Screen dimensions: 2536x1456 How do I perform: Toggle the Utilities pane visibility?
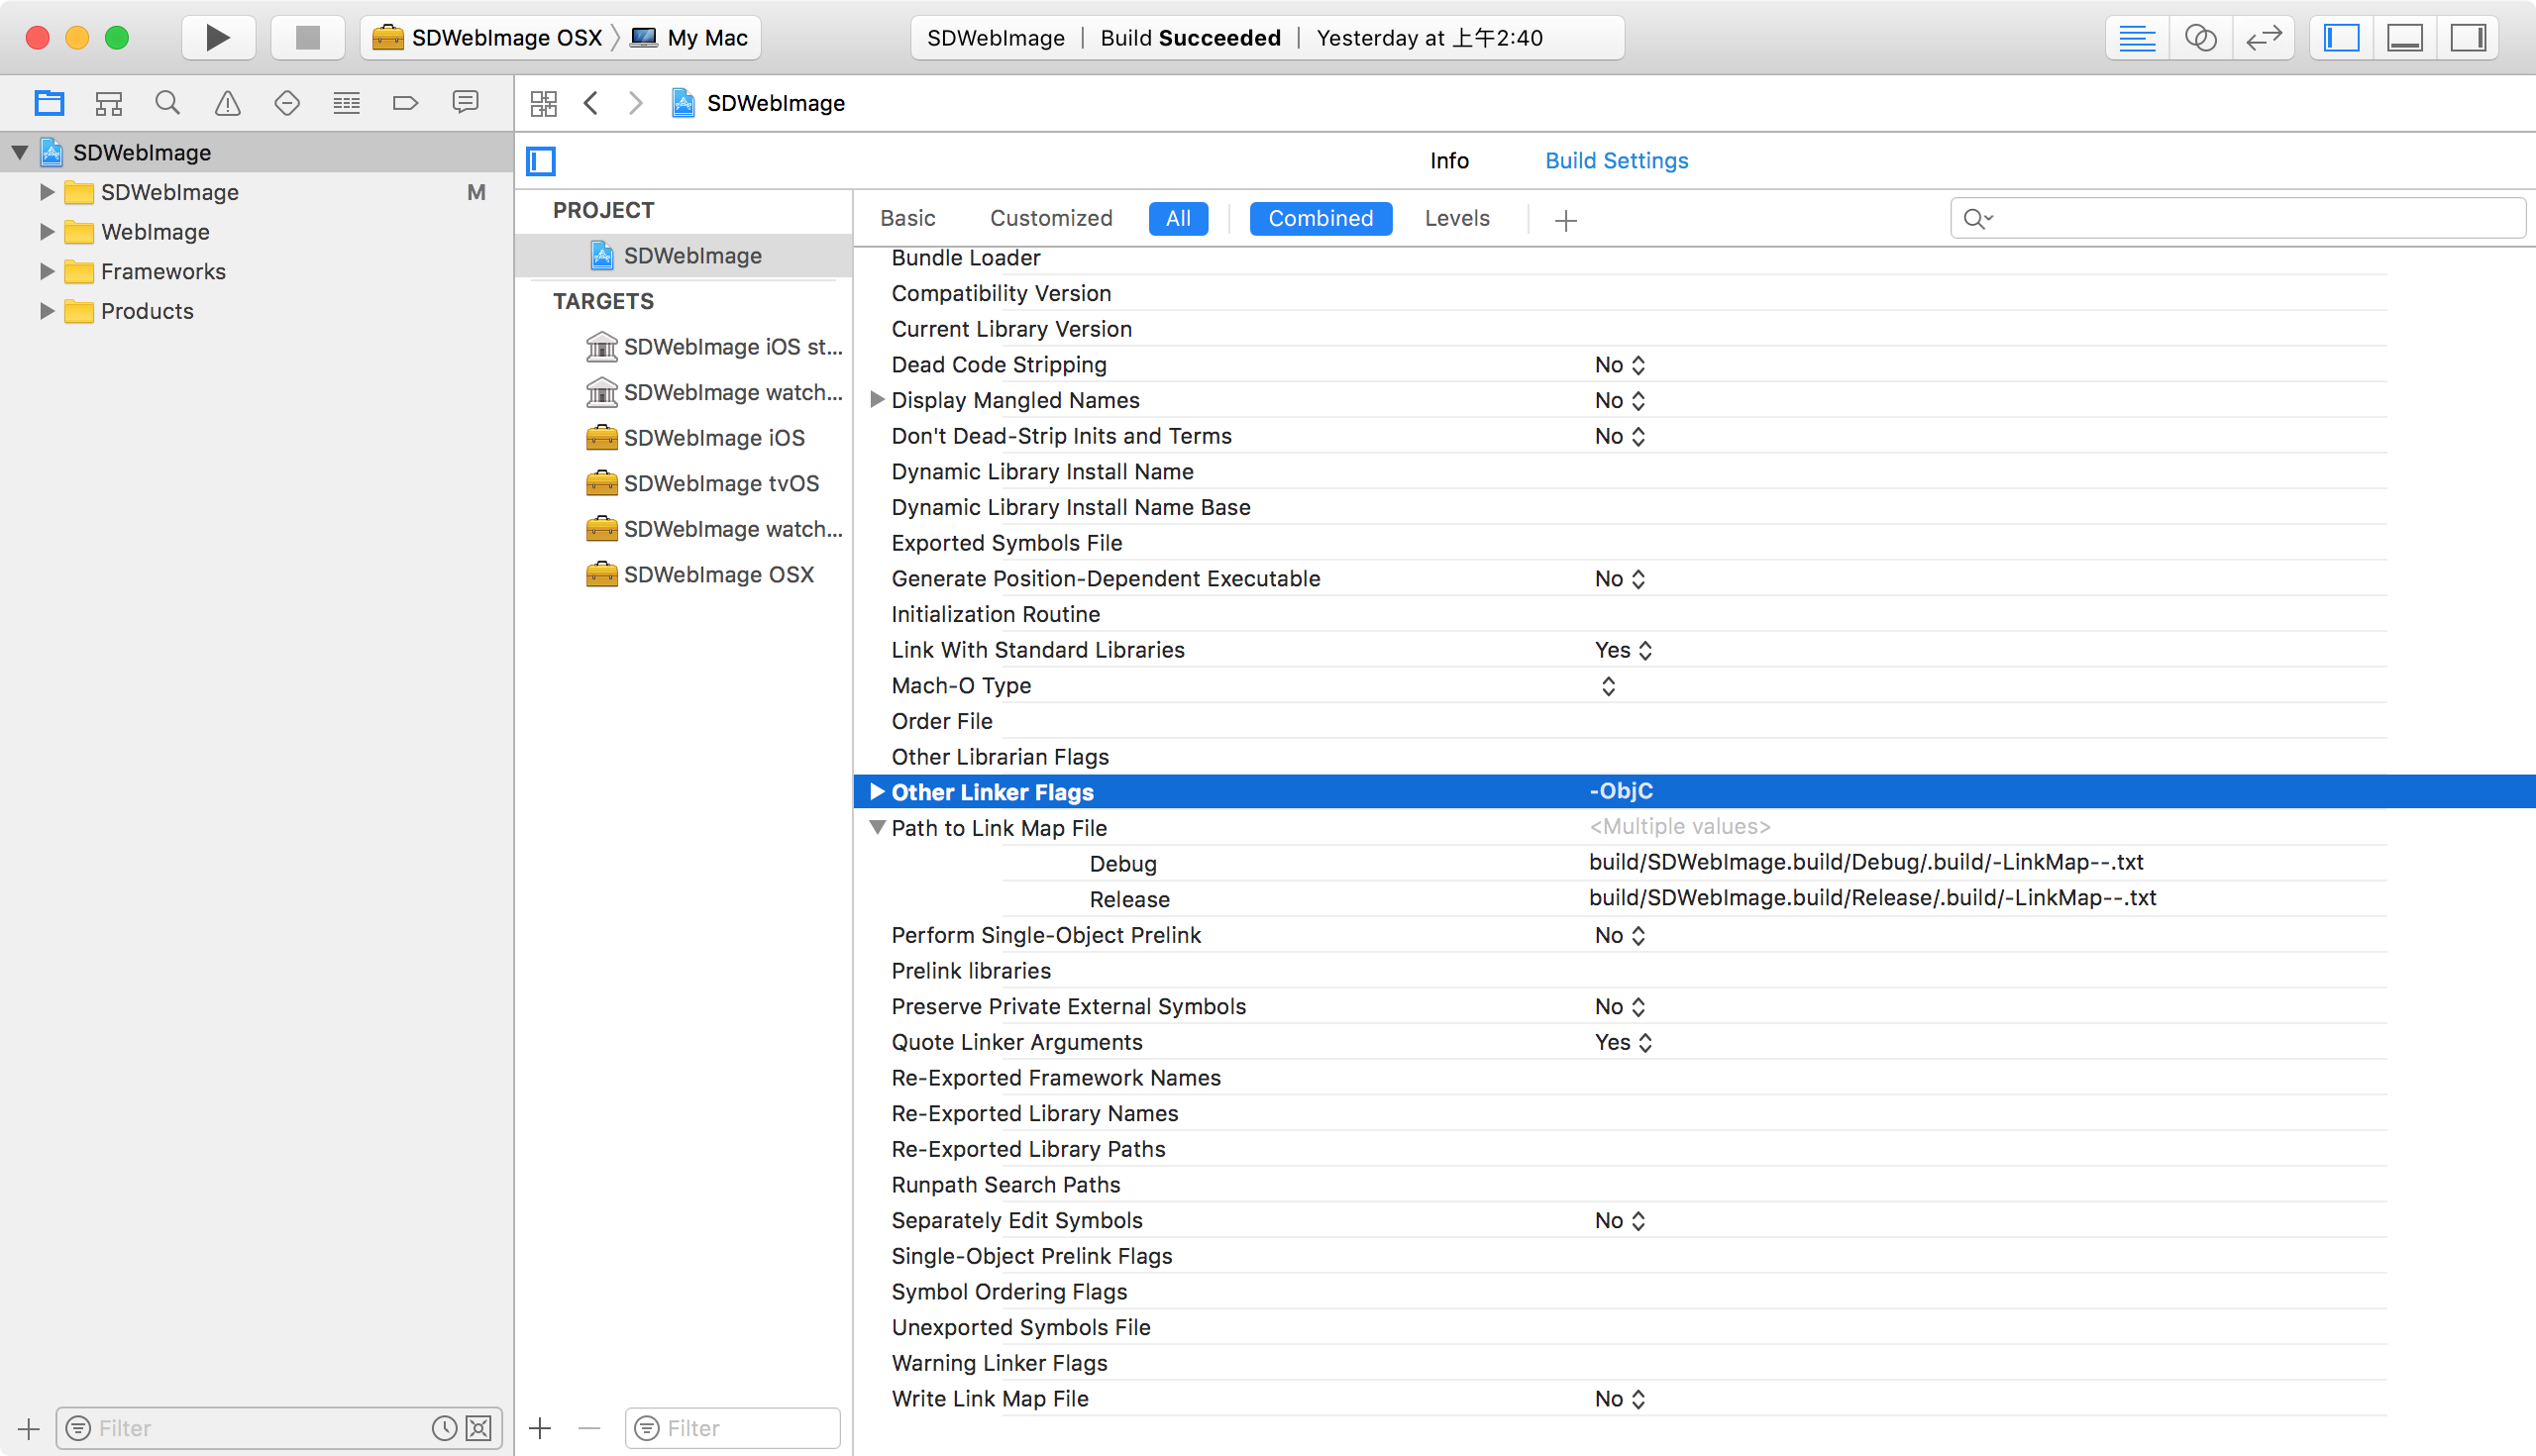click(2467, 38)
